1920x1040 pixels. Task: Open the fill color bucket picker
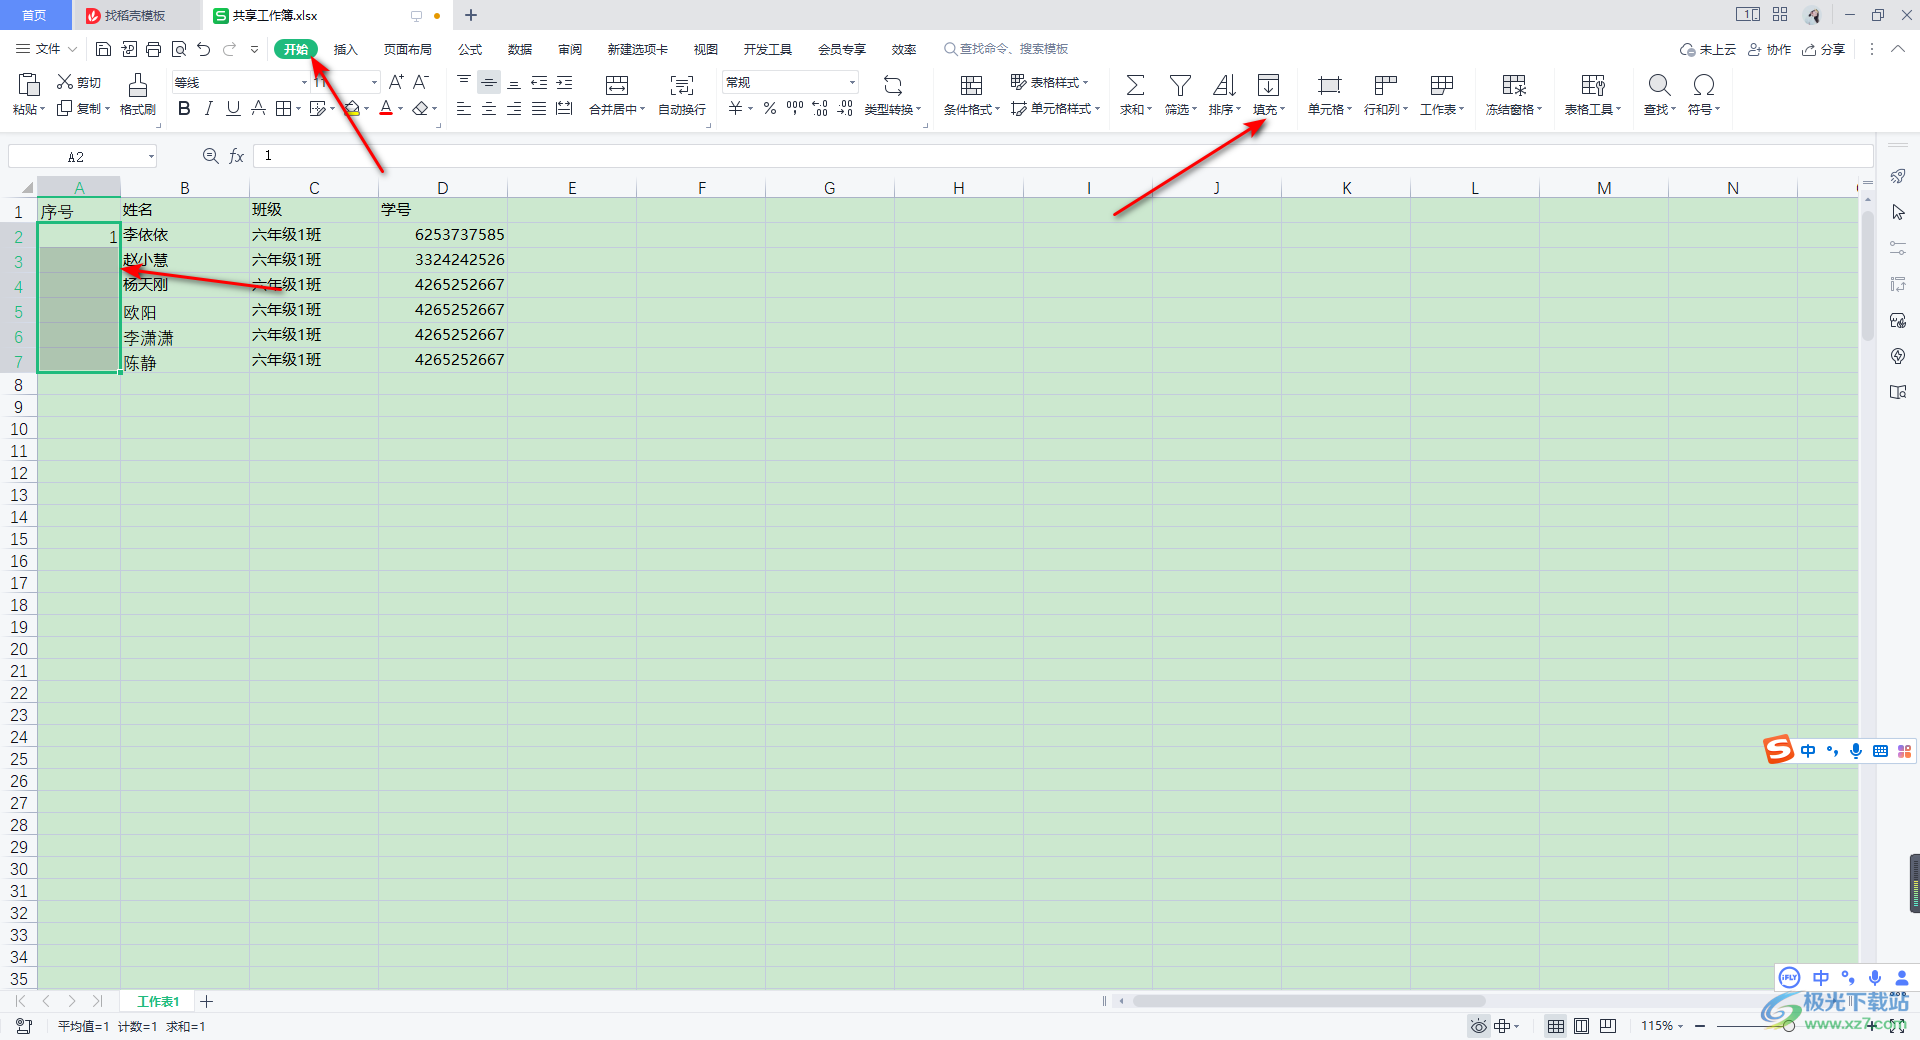pos(353,108)
